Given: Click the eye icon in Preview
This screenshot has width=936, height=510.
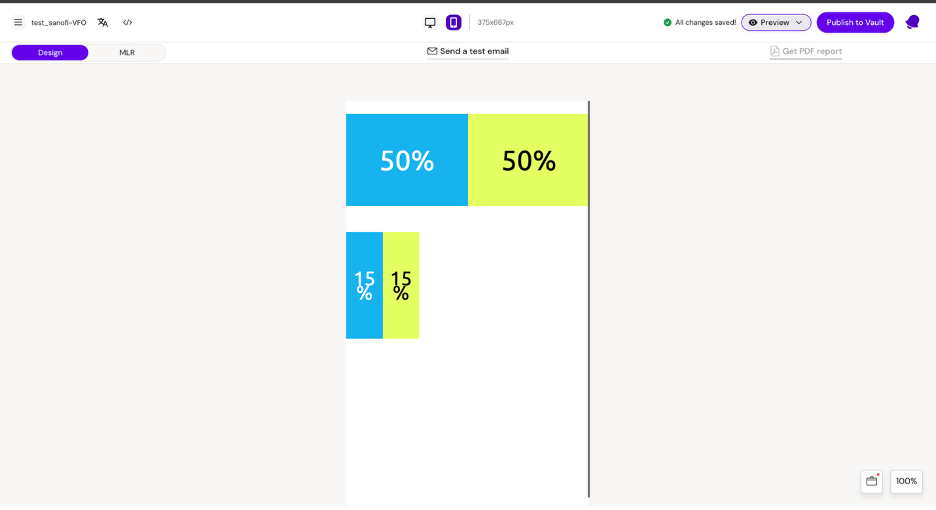Looking at the screenshot, I should (x=753, y=22).
